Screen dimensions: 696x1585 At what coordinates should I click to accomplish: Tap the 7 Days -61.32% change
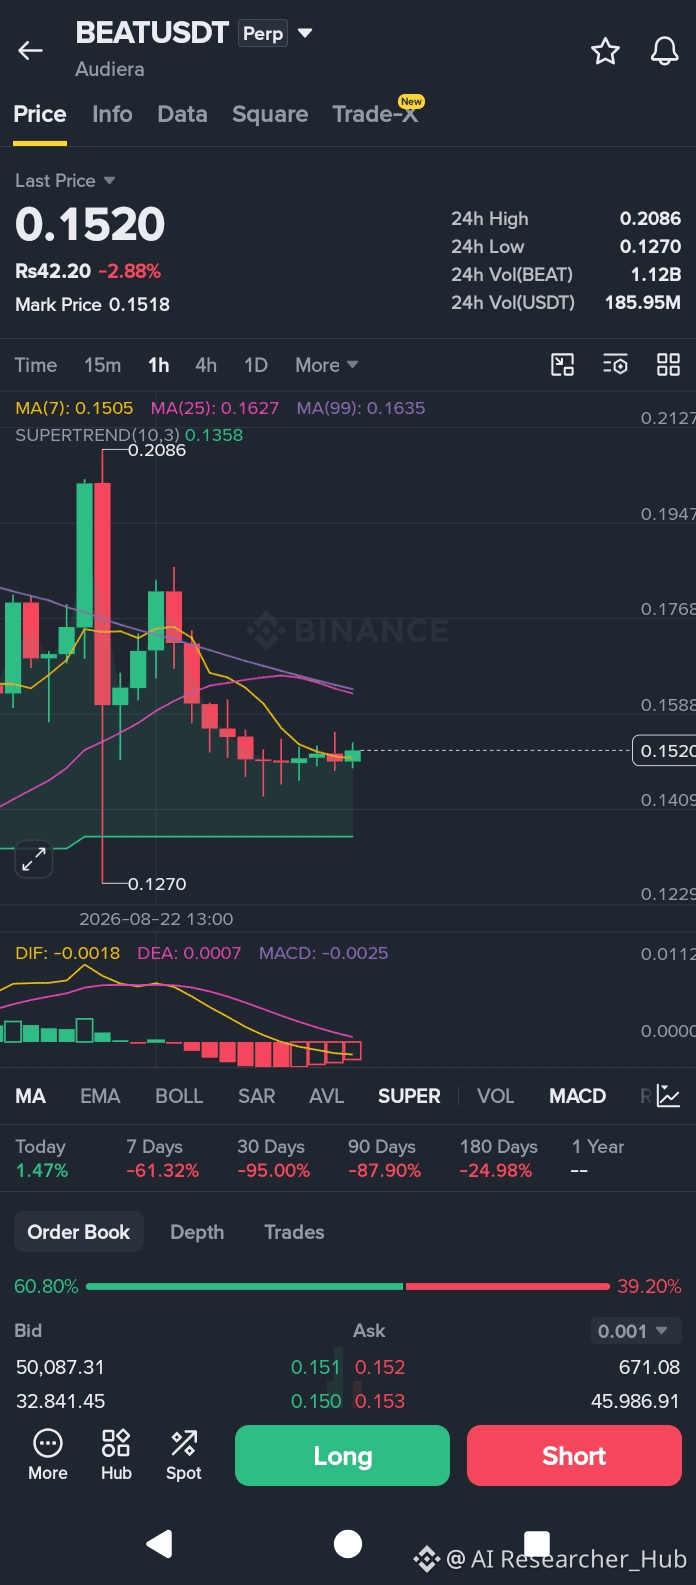click(x=163, y=1158)
